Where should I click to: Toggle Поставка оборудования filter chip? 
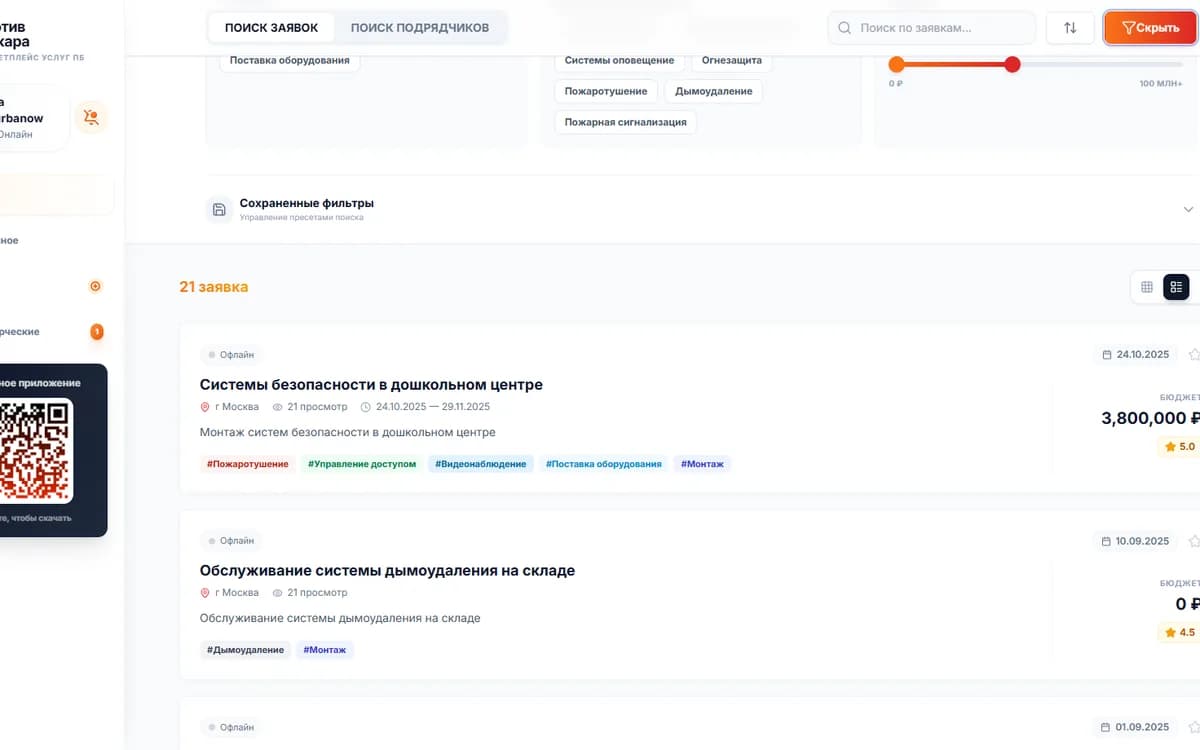[x=290, y=60]
